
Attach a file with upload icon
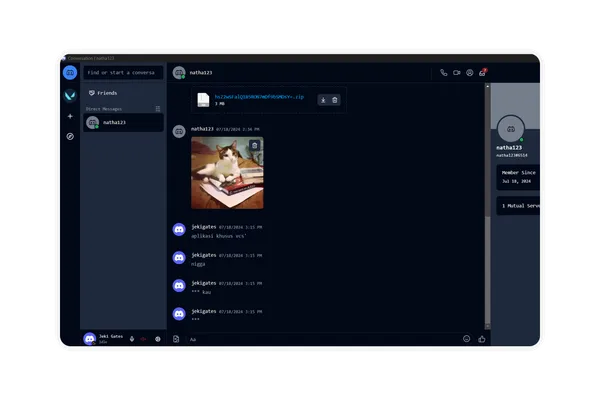[176, 339]
